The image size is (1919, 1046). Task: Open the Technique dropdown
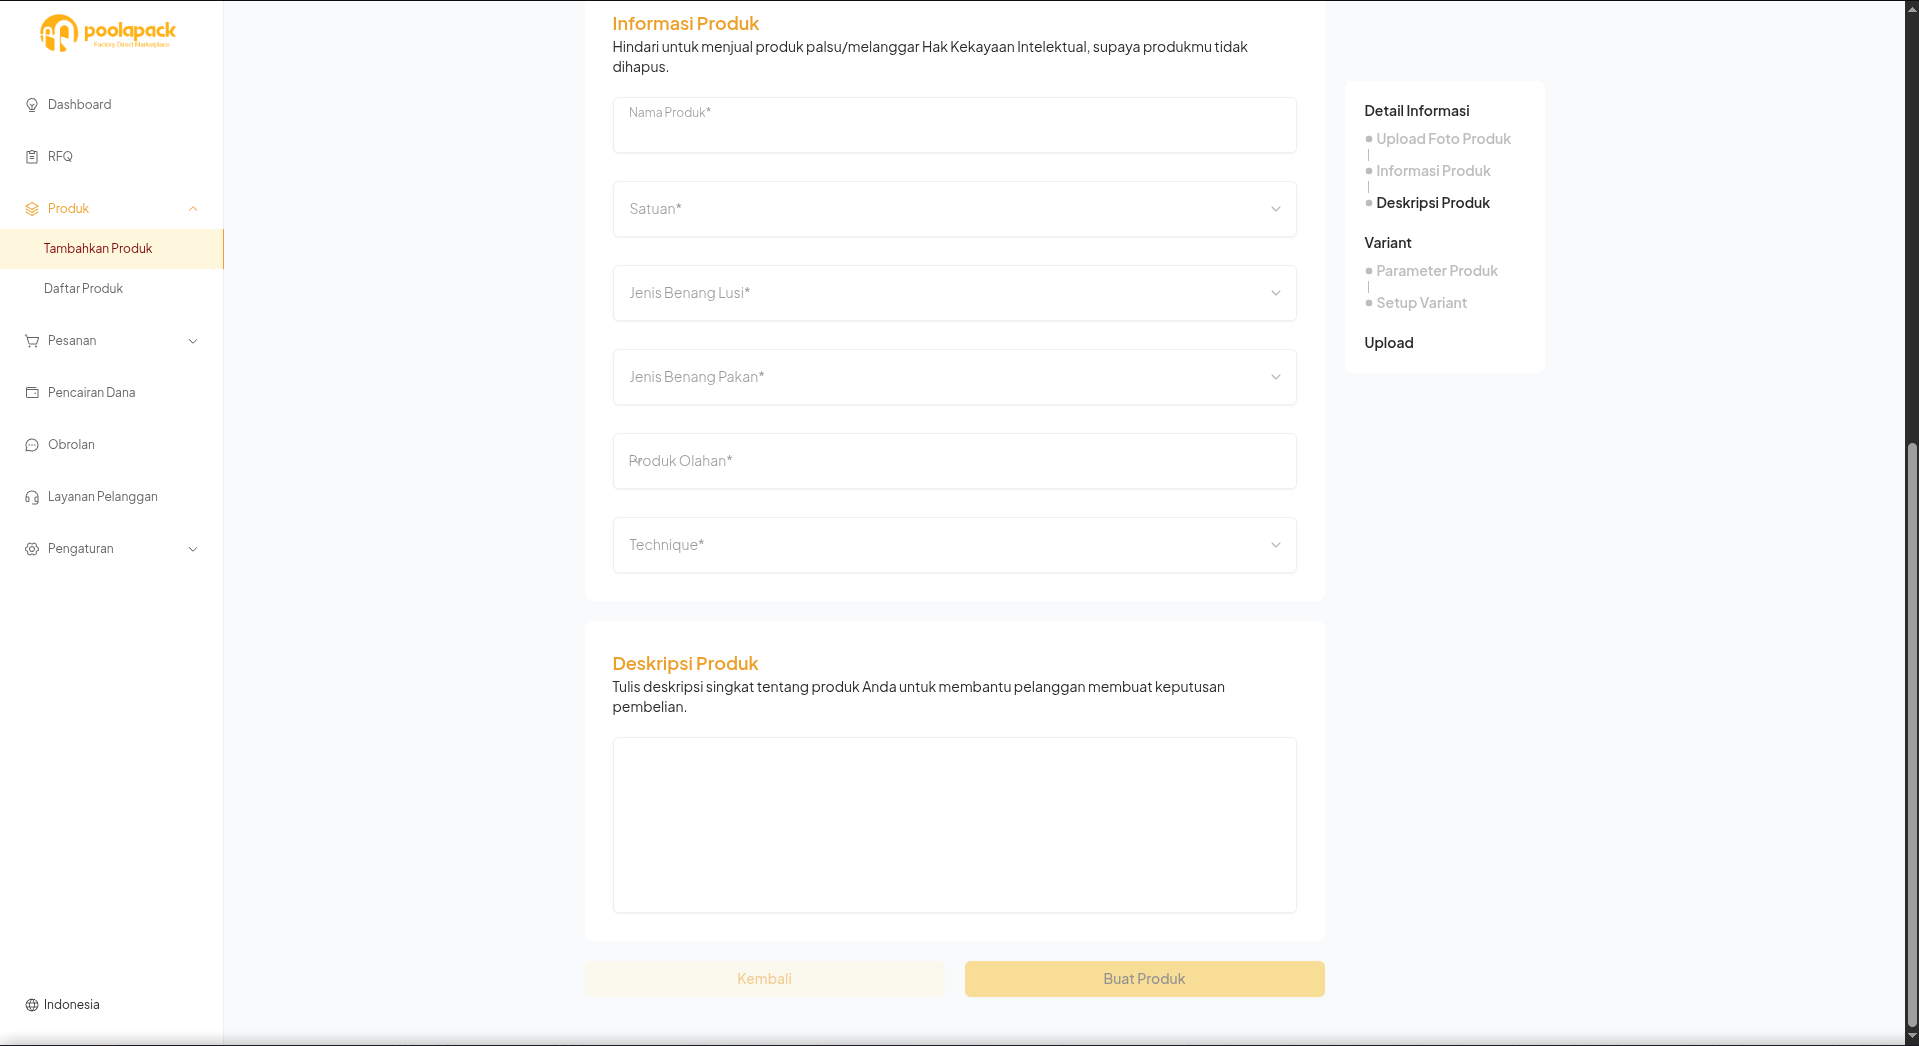pyautogui.click(x=954, y=545)
